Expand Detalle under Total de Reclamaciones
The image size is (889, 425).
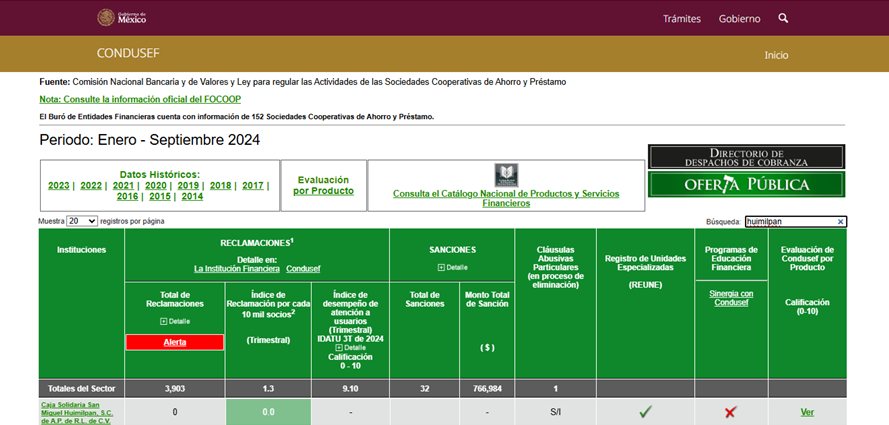point(174,321)
